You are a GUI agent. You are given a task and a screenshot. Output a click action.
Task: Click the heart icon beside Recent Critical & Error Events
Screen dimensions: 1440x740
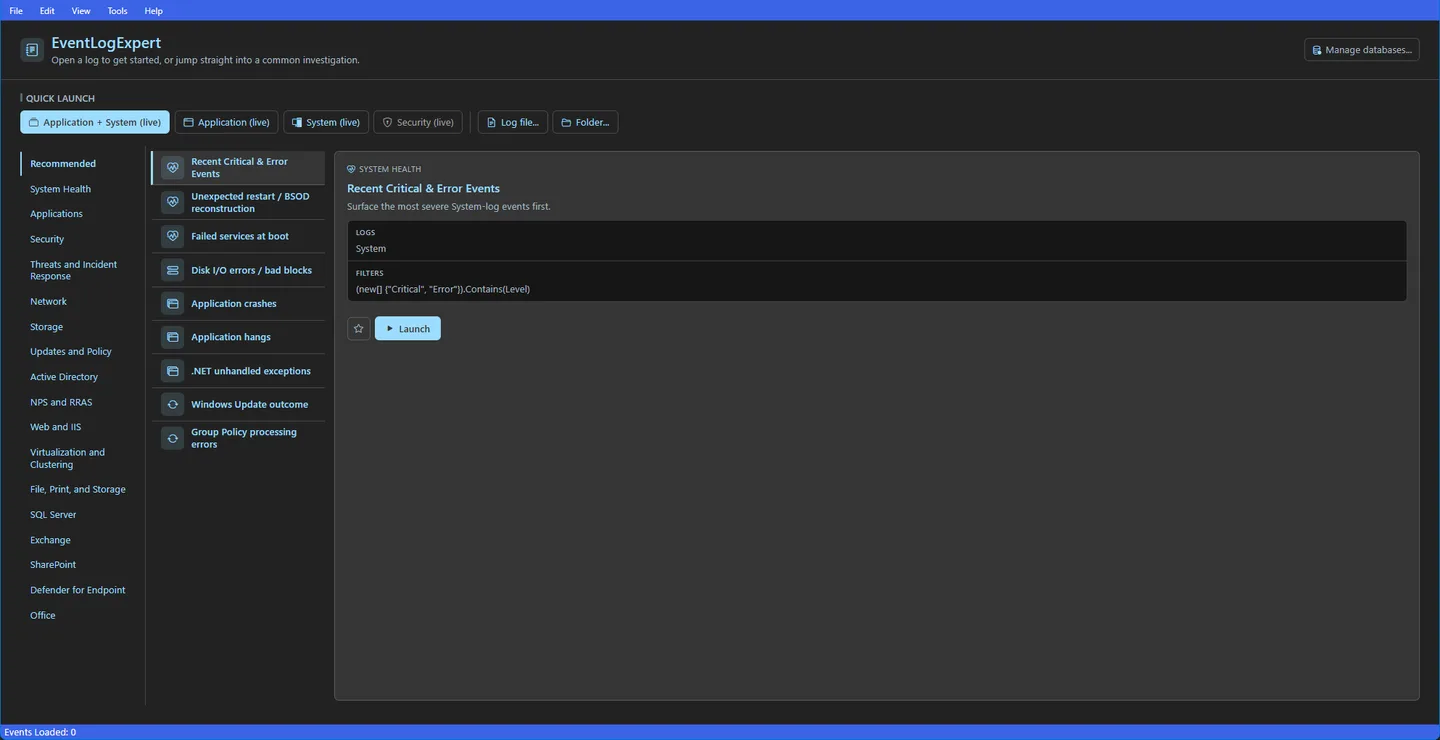173,168
